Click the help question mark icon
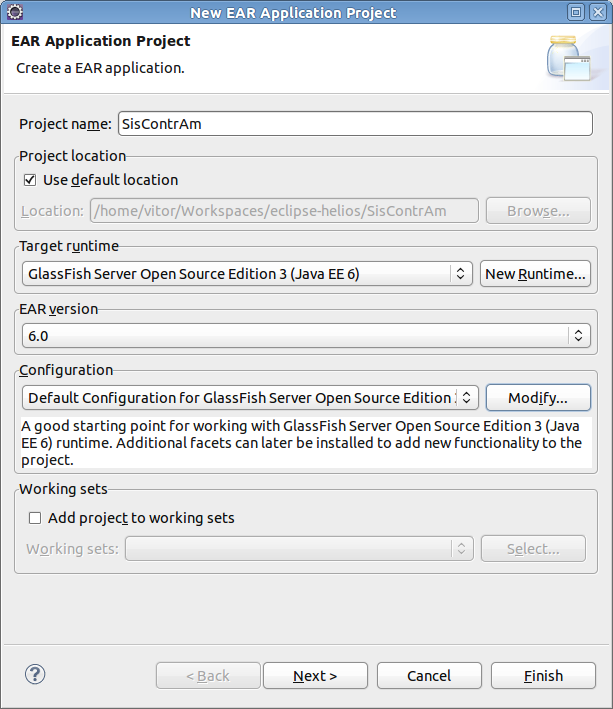Image resolution: width=613 pixels, height=709 pixels. (x=35, y=674)
